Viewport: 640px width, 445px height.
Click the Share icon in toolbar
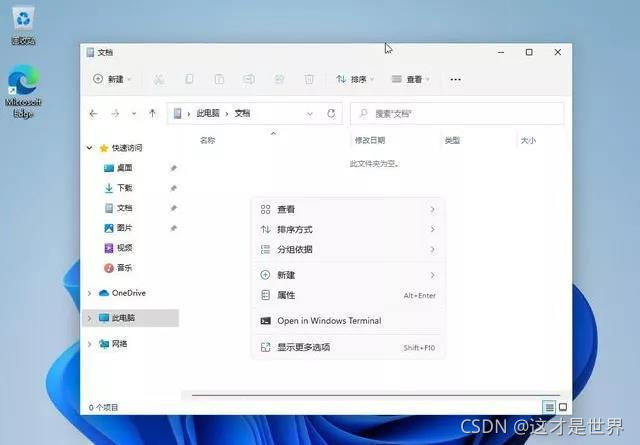coord(279,79)
